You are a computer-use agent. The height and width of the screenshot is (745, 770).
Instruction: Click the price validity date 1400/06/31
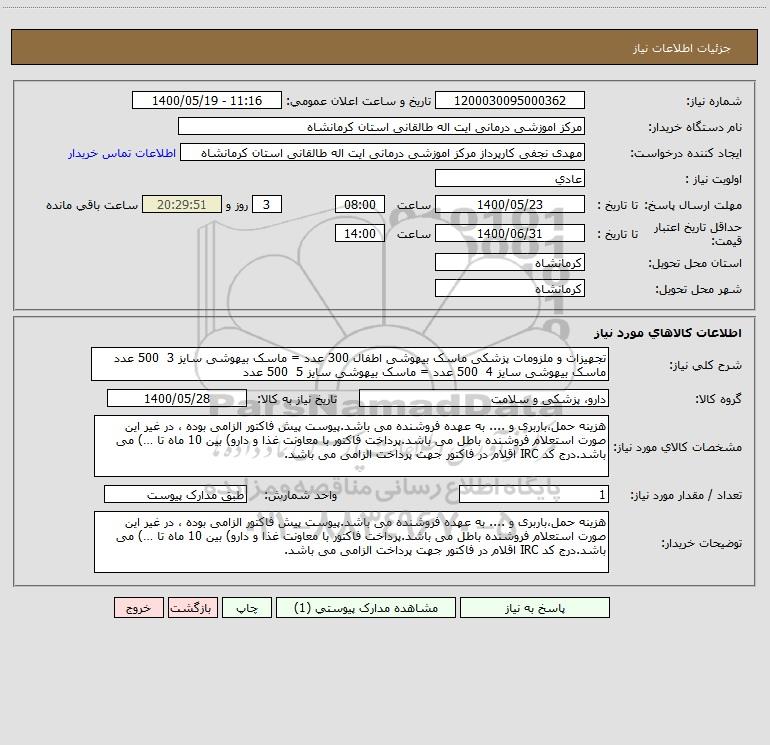point(510,233)
